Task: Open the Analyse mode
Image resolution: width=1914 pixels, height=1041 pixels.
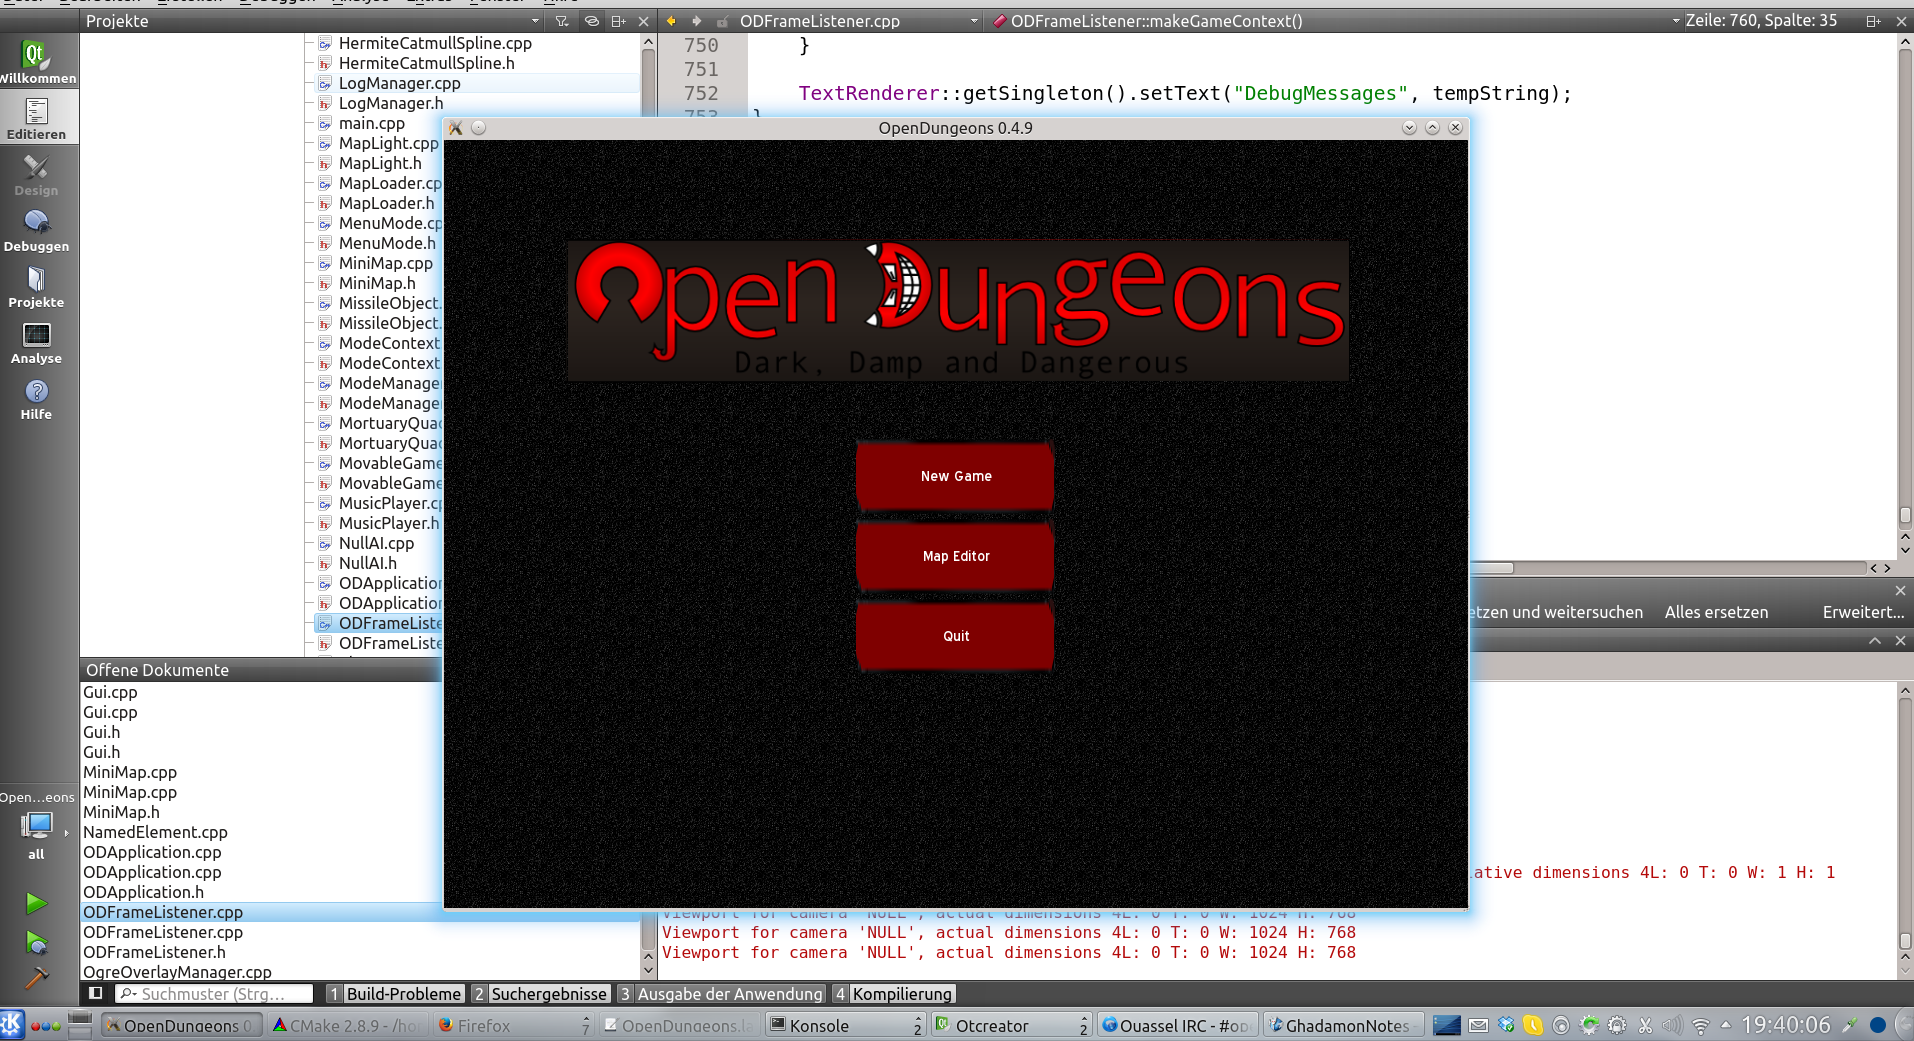Action: pyautogui.click(x=37, y=342)
